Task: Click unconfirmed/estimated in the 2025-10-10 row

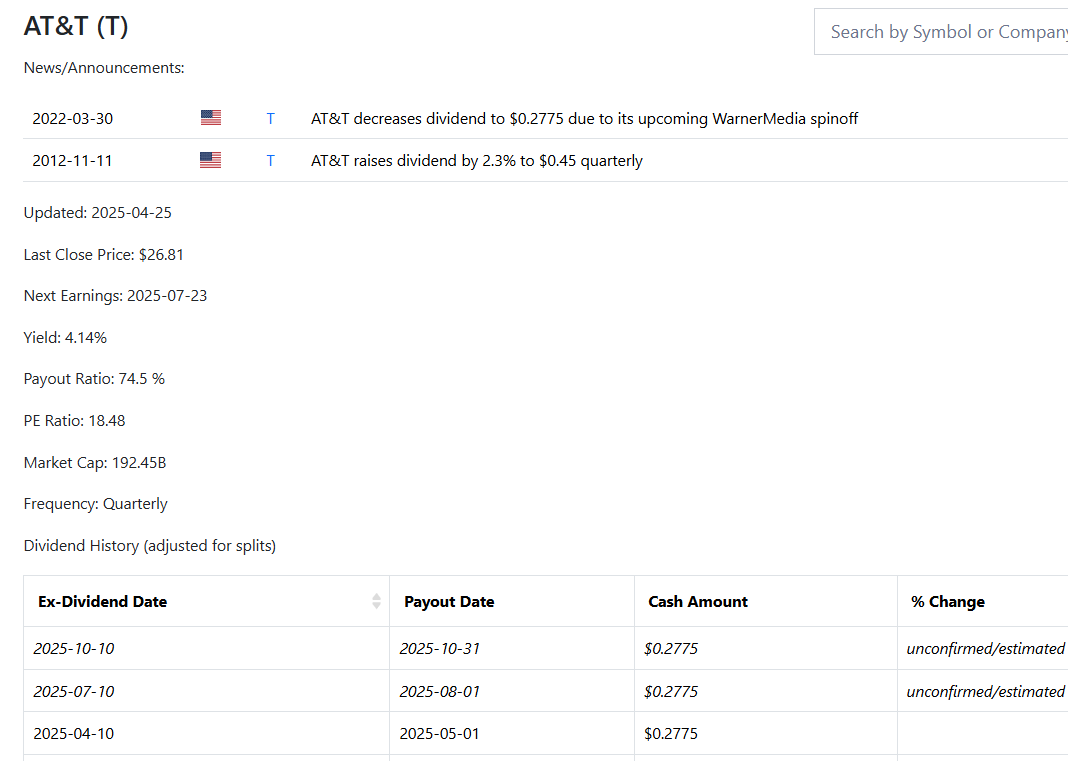Action: [x=986, y=649]
